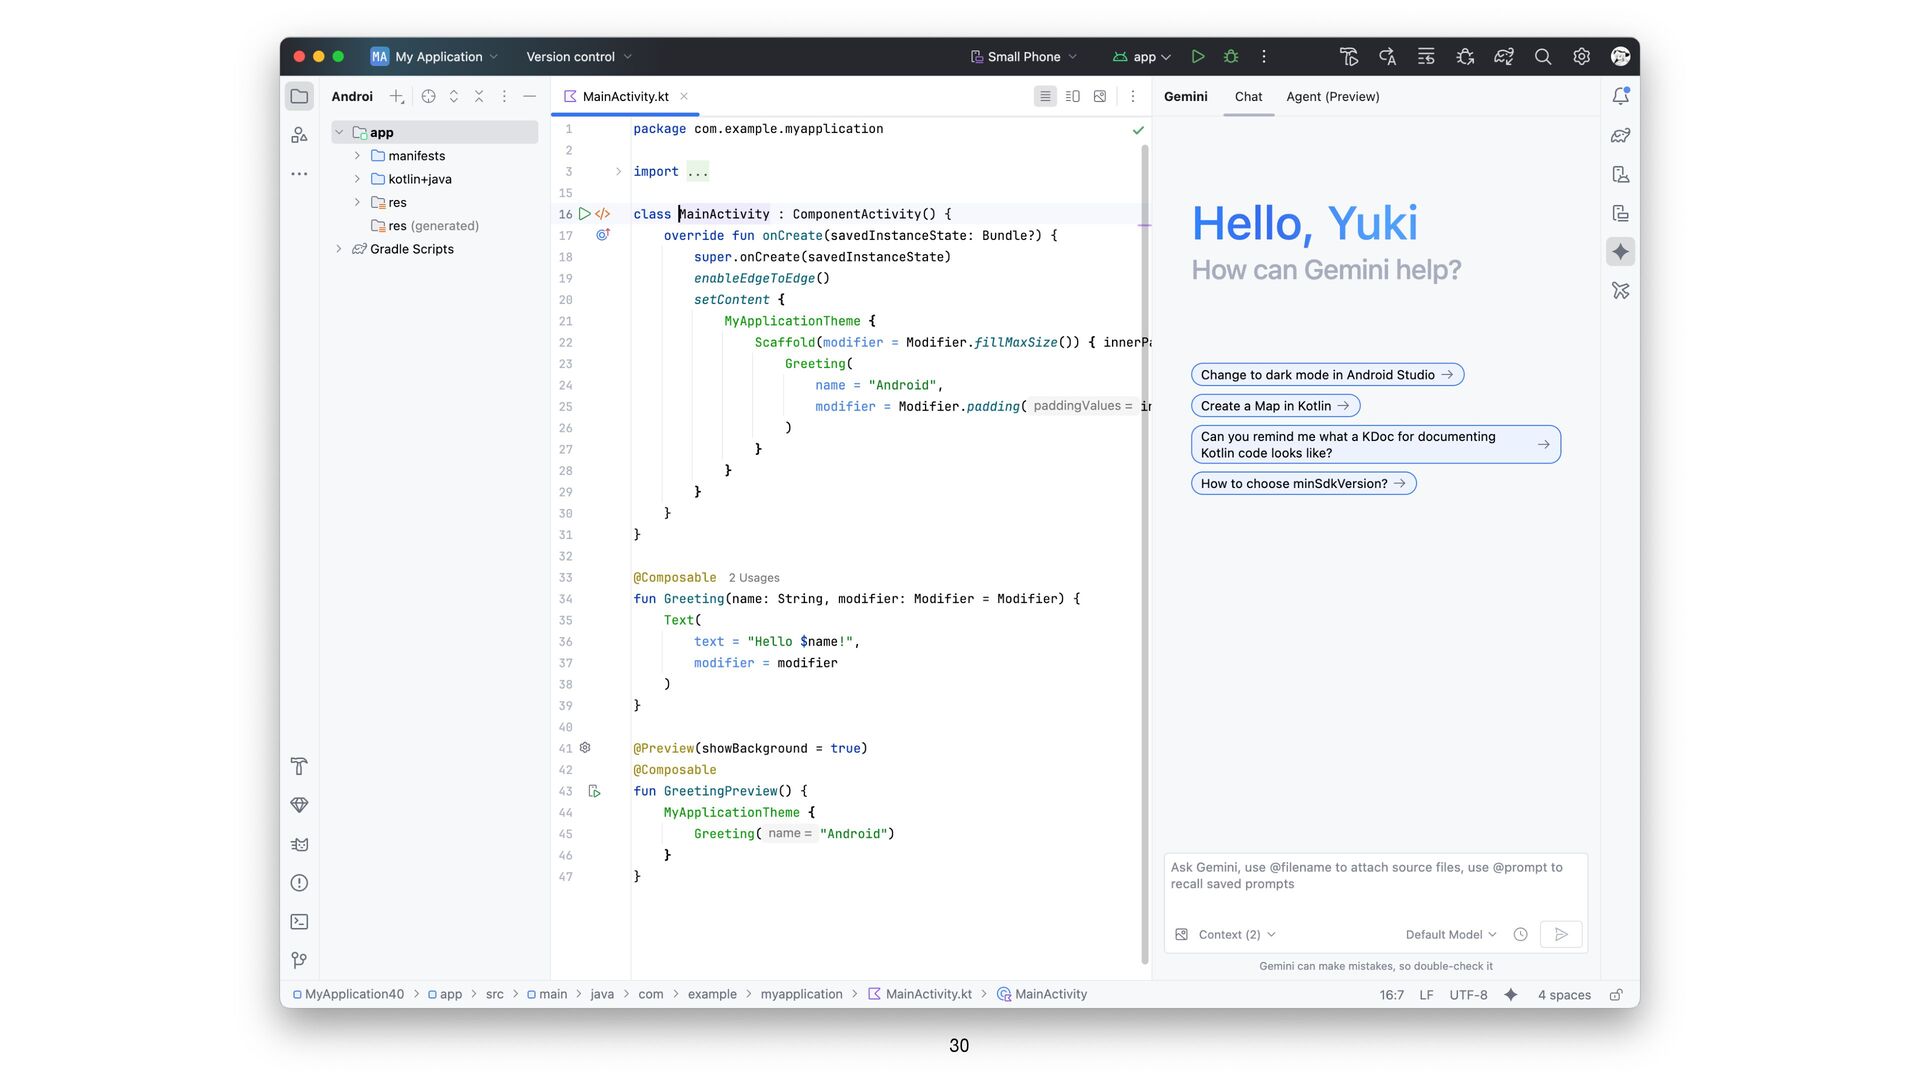This screenshot has width=1920, height=1080.
Task: Open the Problems tool window
Action: (x=299, y=883)
